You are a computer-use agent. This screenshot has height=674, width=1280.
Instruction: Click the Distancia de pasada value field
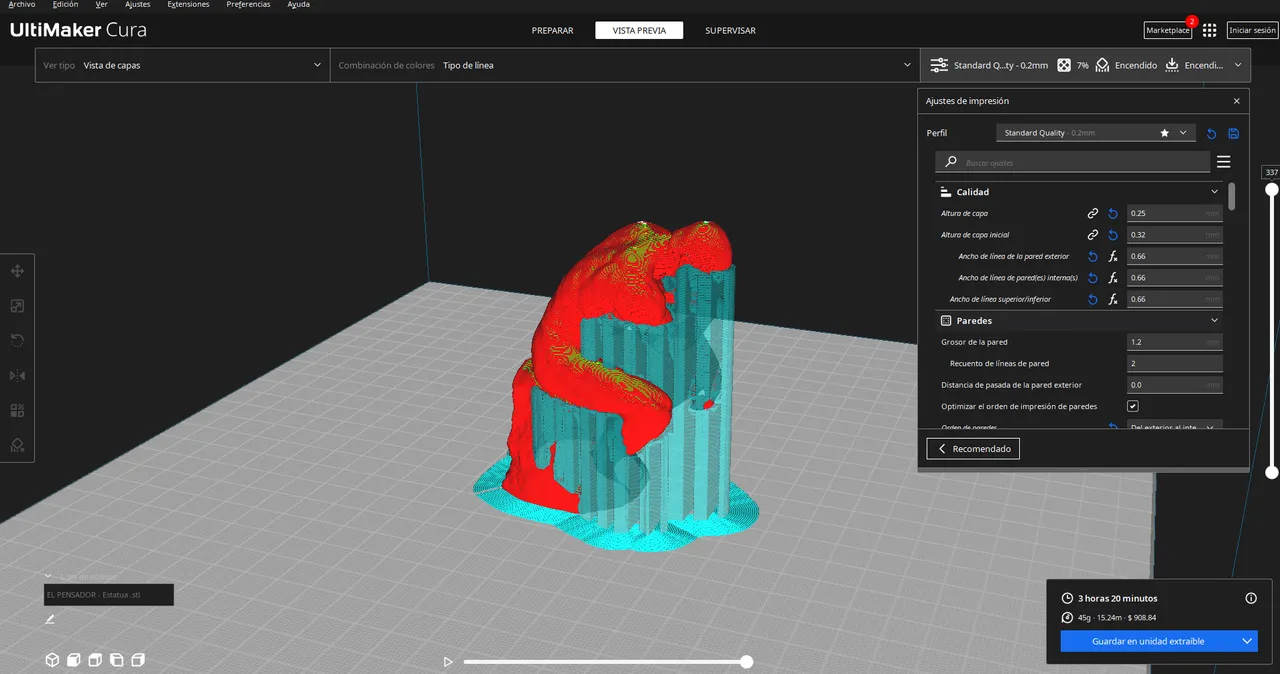[x=1175, y=385]
